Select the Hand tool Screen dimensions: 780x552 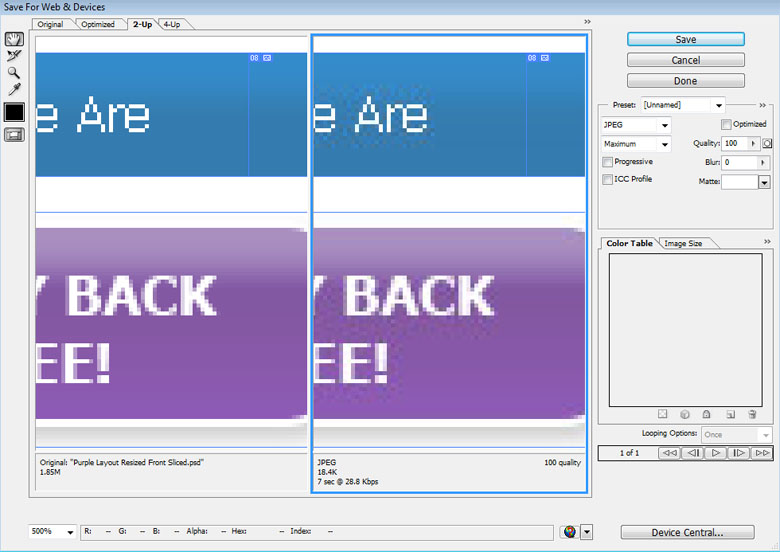(x=14, y=39)
